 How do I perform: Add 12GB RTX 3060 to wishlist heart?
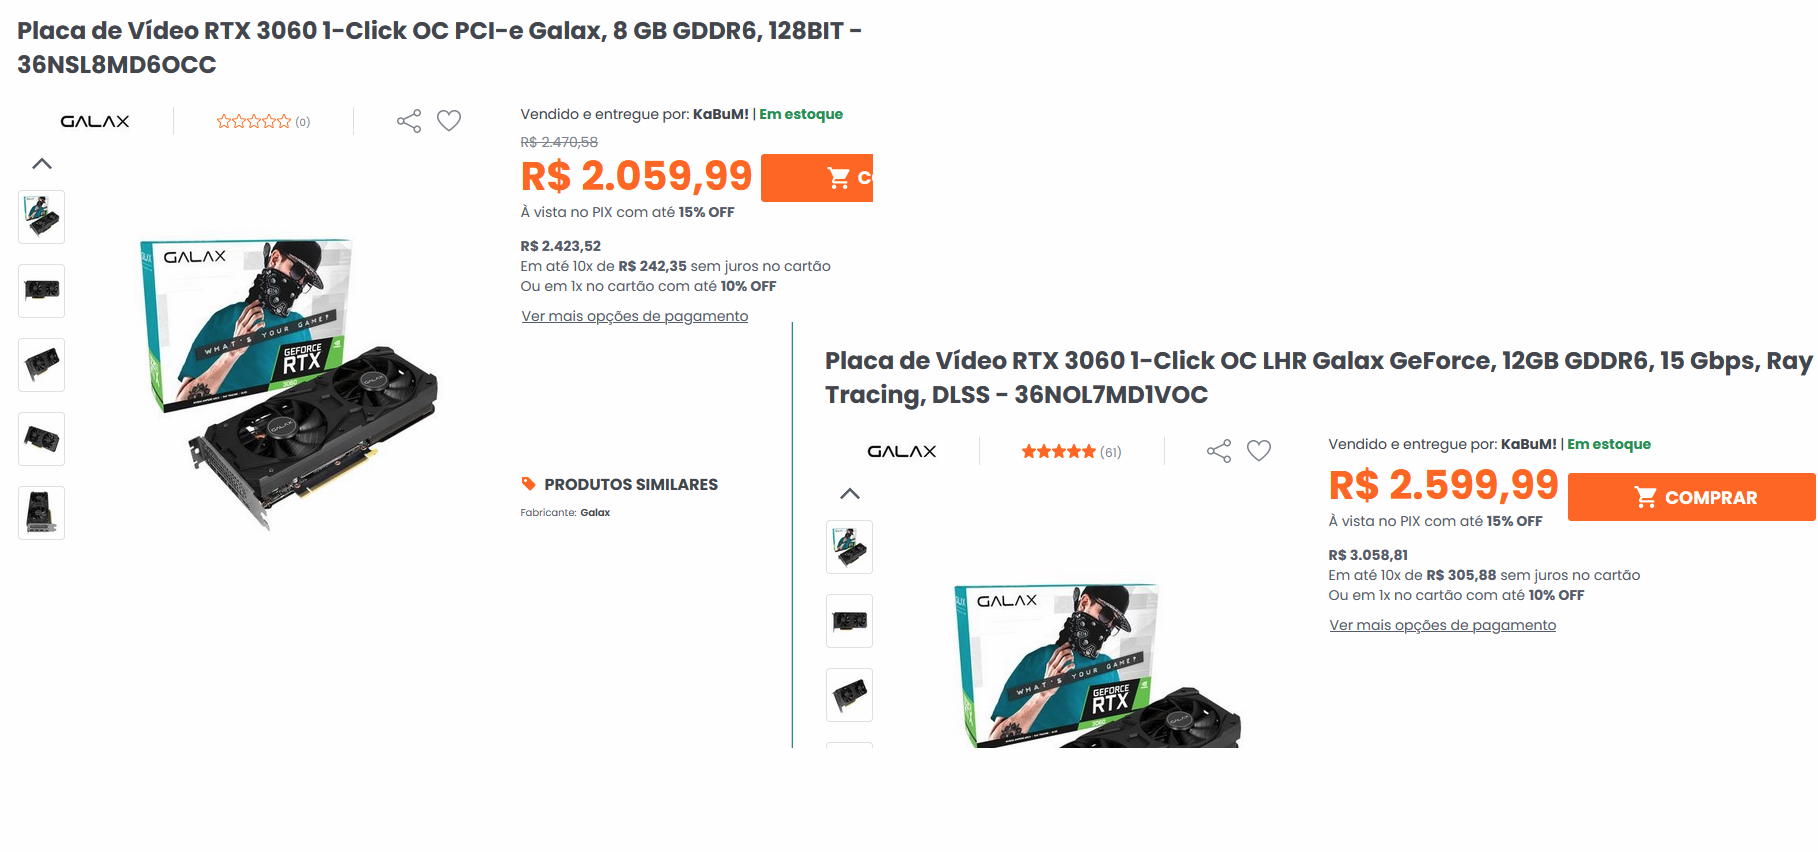(1259, 451)
